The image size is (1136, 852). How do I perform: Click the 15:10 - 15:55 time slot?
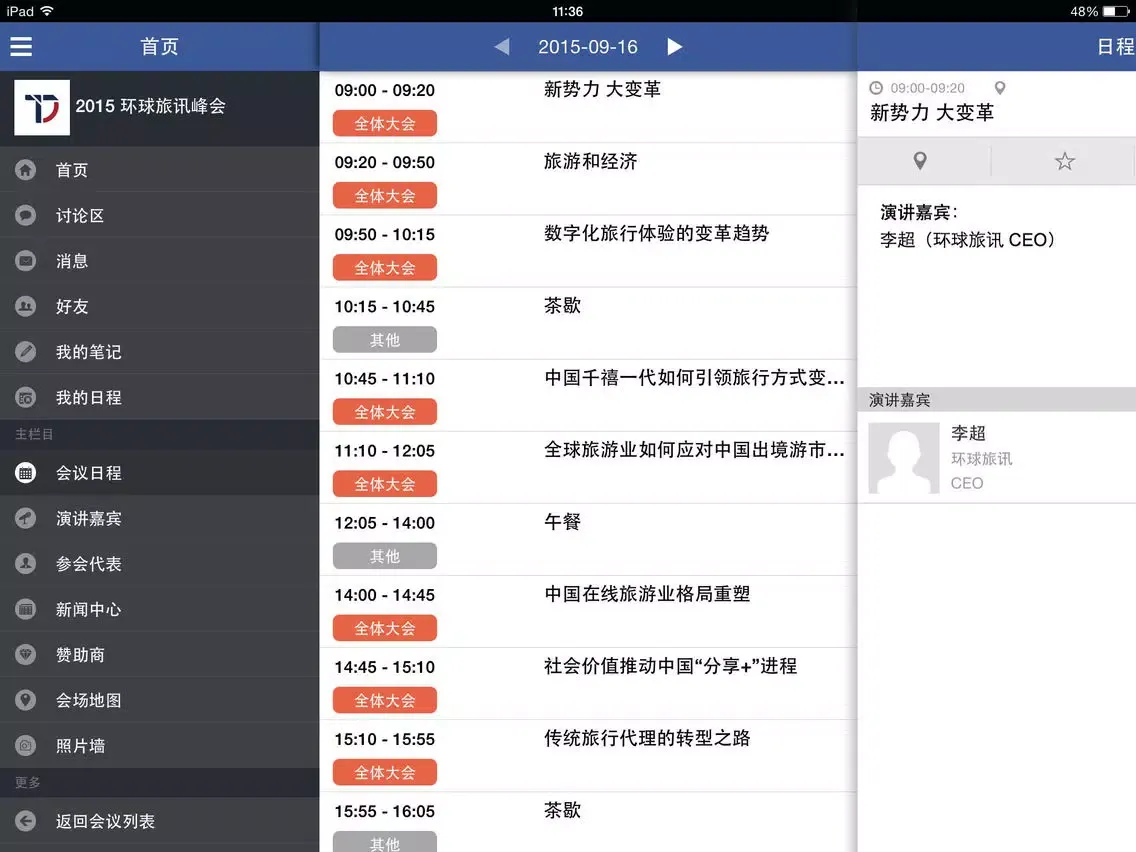pyautogui.click(x=385, y=740)
